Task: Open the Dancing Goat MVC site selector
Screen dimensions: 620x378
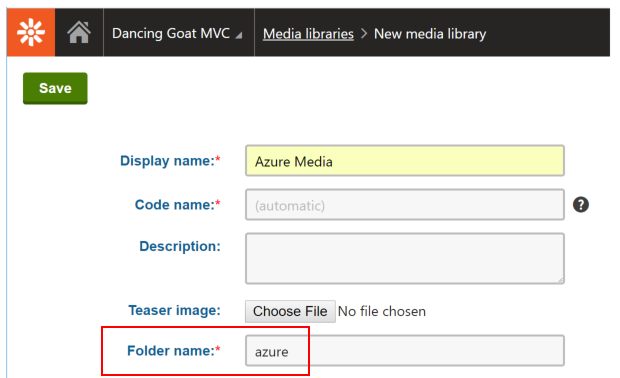Action: click(177, 34)
